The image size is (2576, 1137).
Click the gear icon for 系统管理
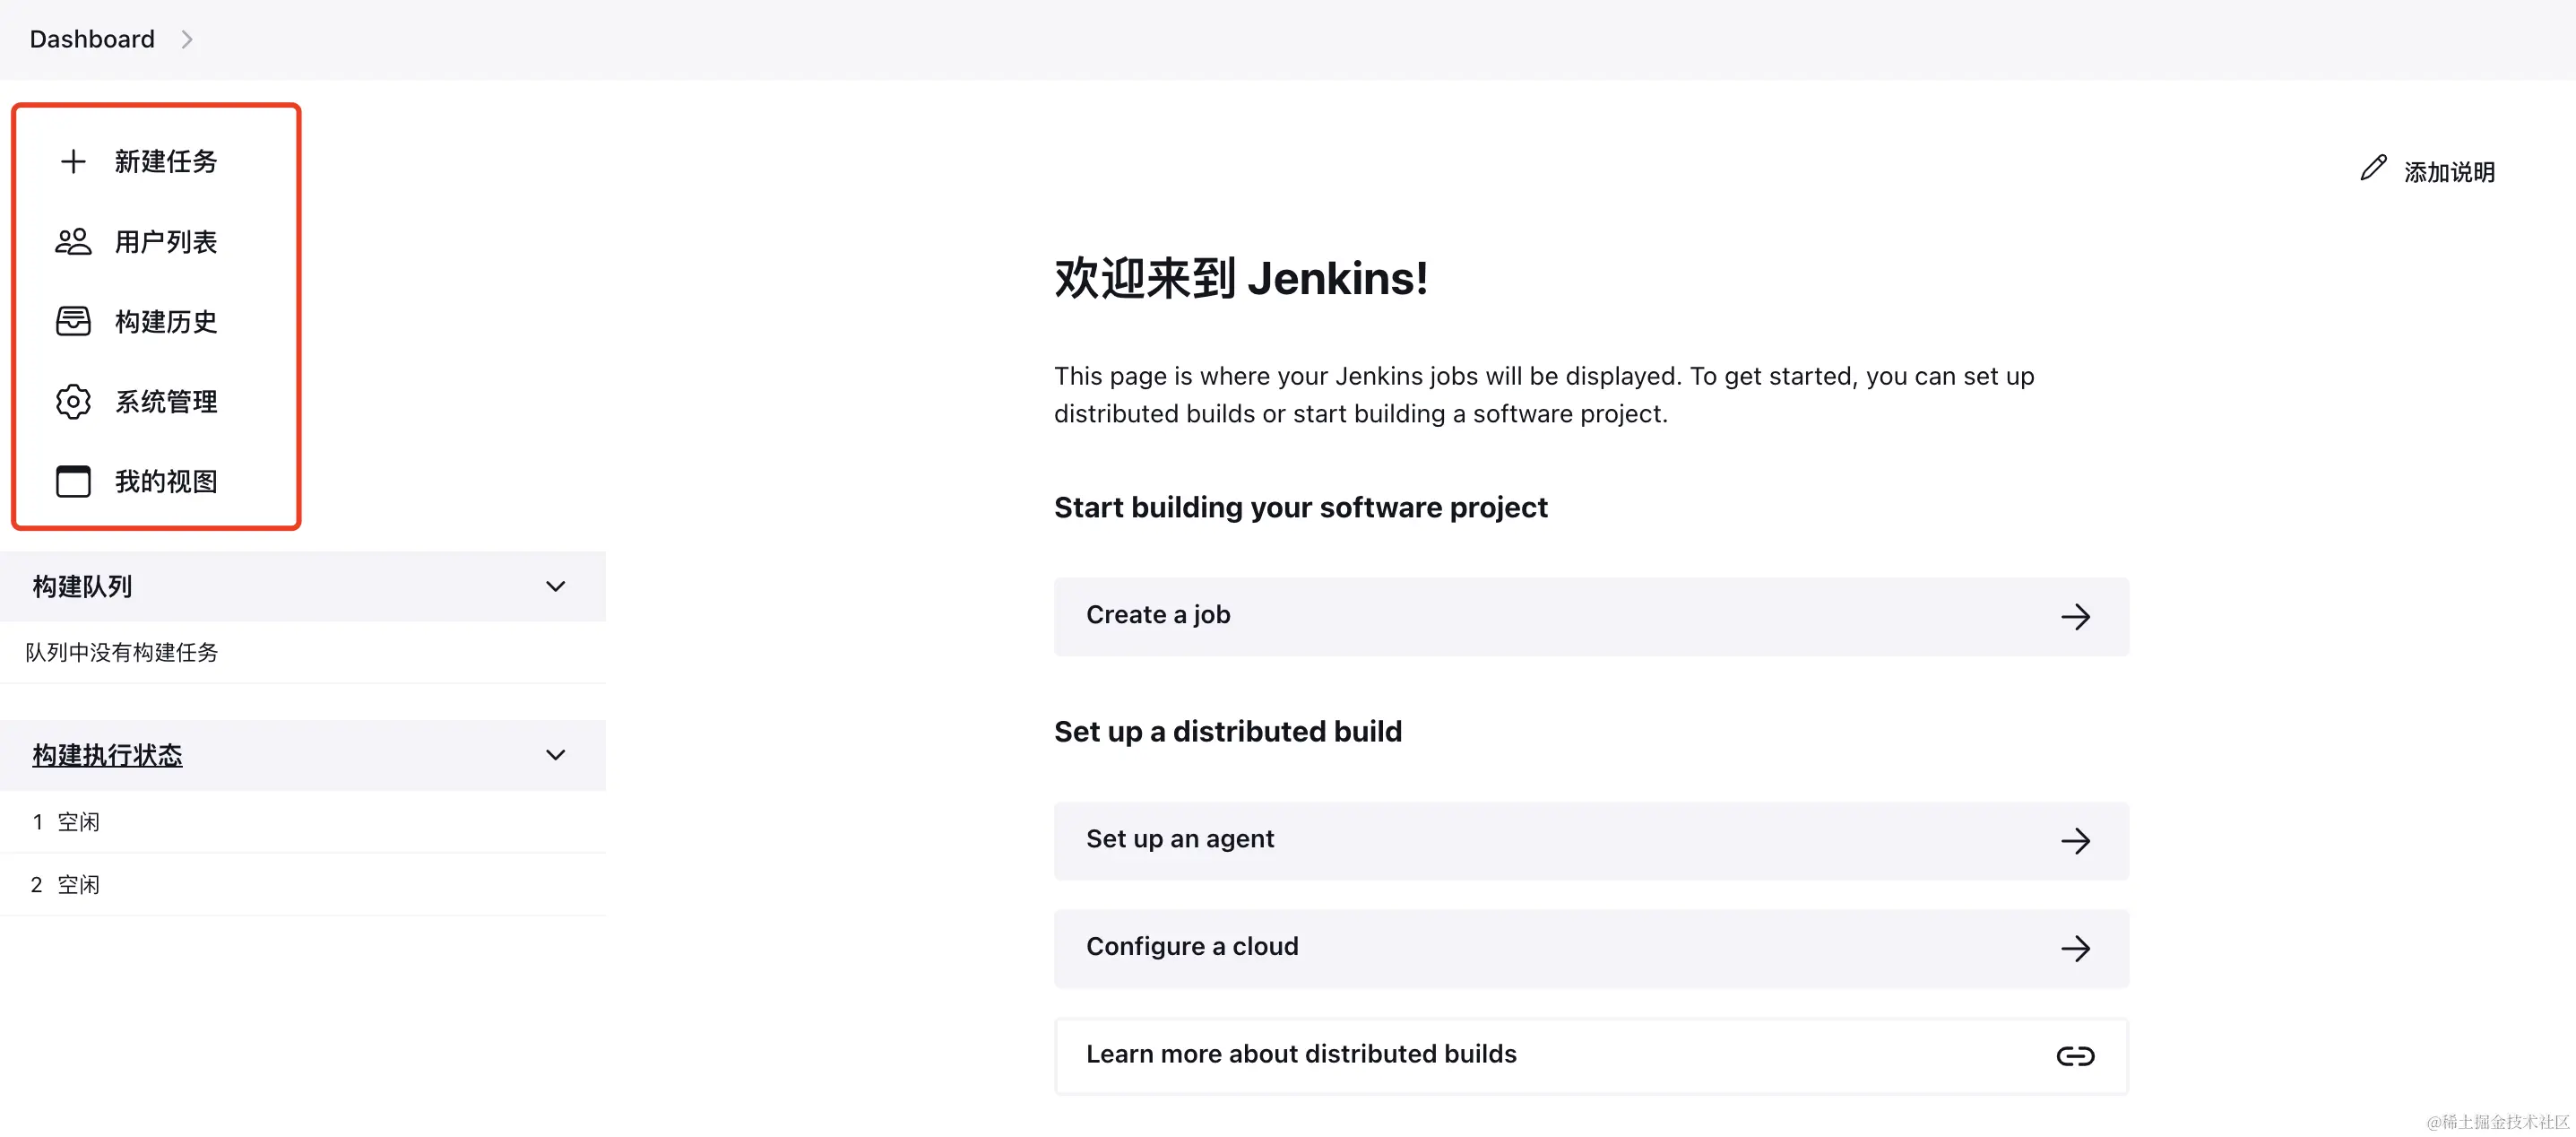pyautogui.click(x=73, y=402)
